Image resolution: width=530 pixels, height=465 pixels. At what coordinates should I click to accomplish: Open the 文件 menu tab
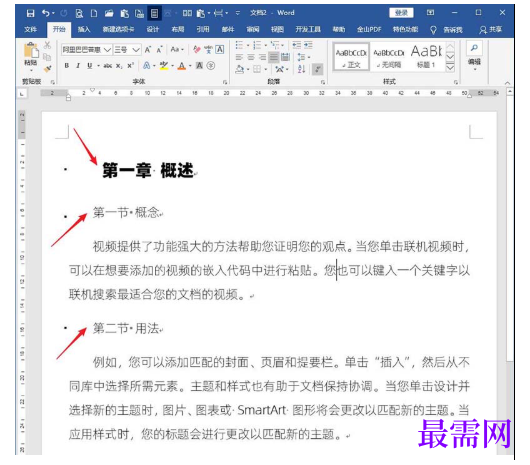click(30, 29)
